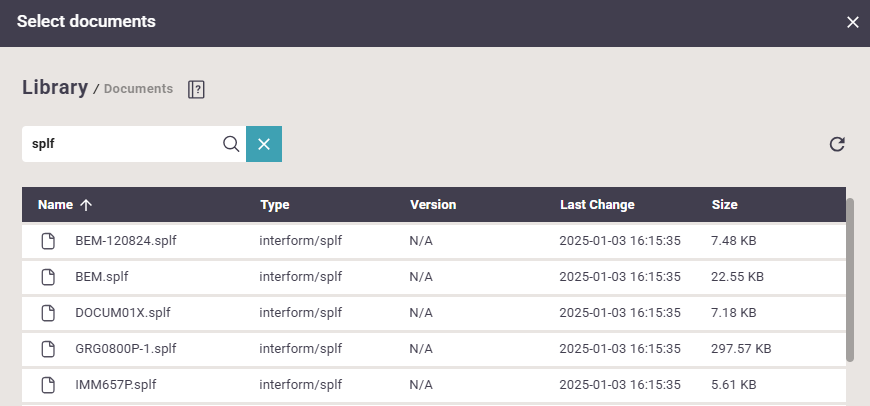
Task: Toggle the Name sort arrow
Action: click(x=86, y=205)
